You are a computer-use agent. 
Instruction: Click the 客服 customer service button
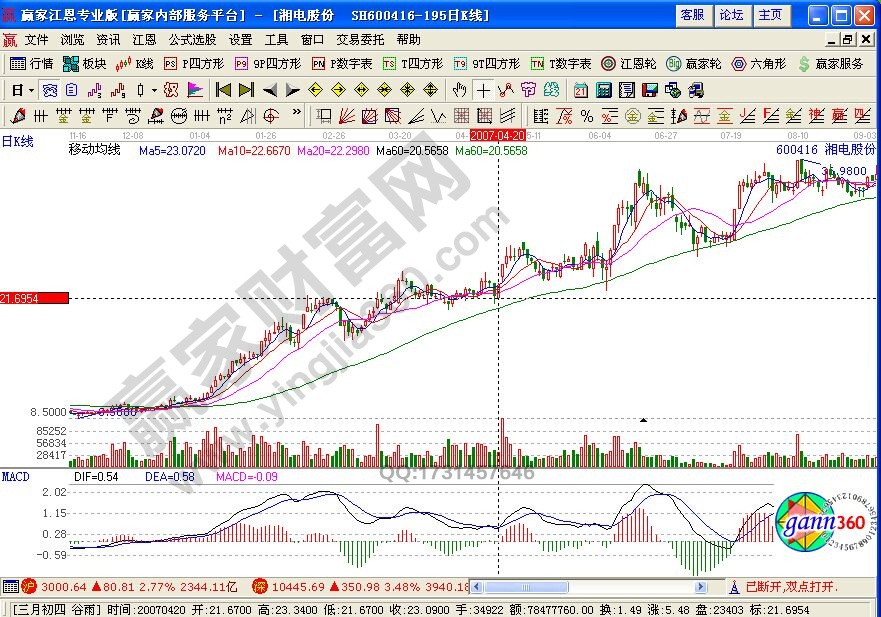click(694, 15)
